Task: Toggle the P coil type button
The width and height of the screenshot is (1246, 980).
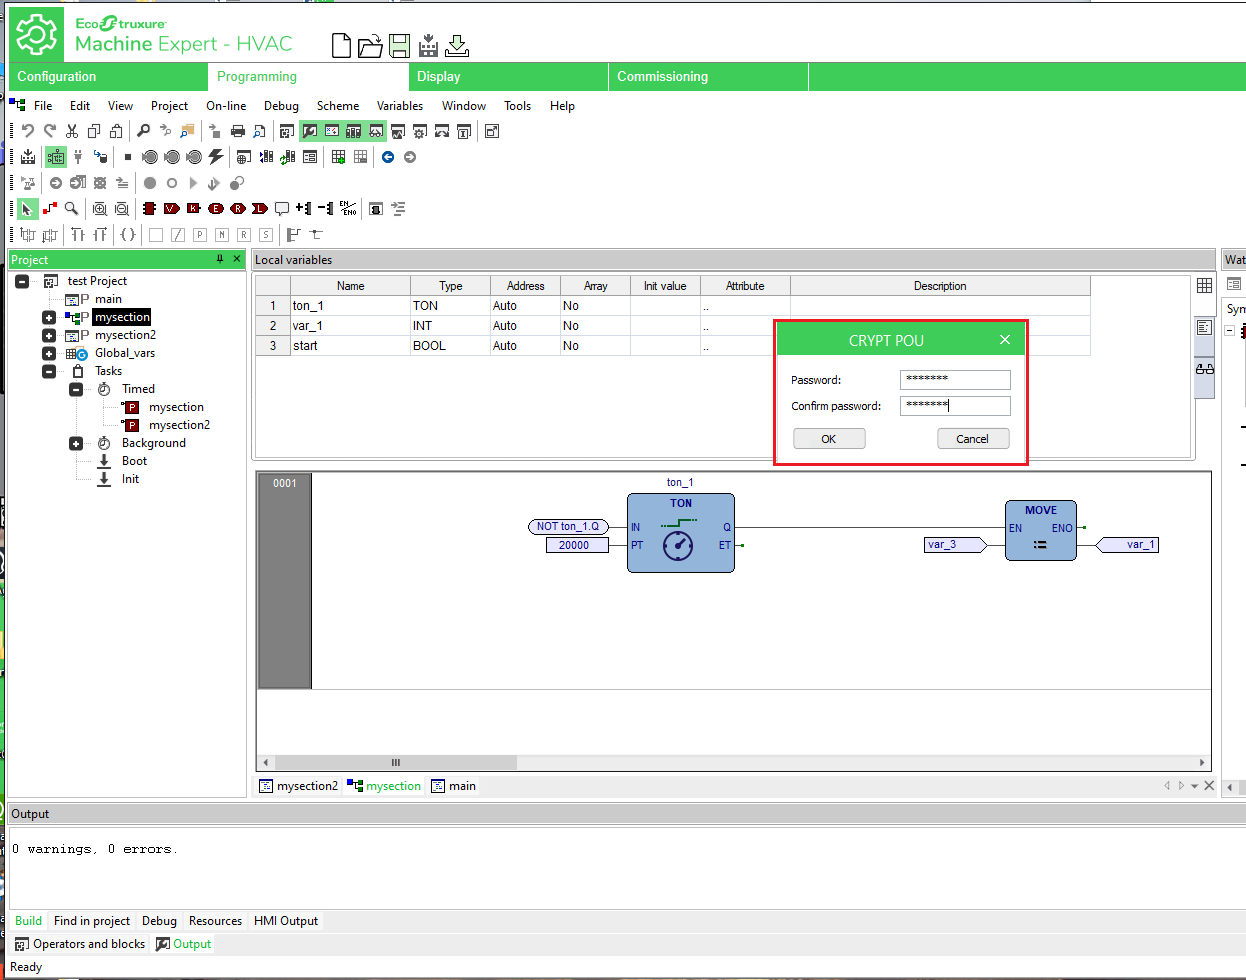Action: click(x=200, y=235)
